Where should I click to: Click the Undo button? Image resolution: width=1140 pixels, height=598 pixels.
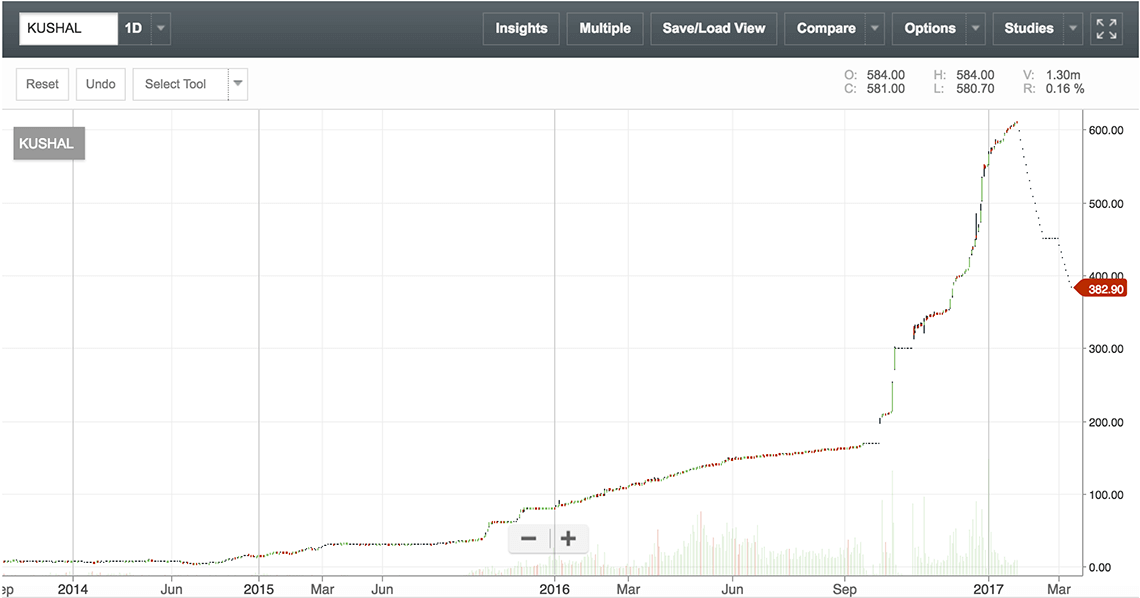coord(100,84)
